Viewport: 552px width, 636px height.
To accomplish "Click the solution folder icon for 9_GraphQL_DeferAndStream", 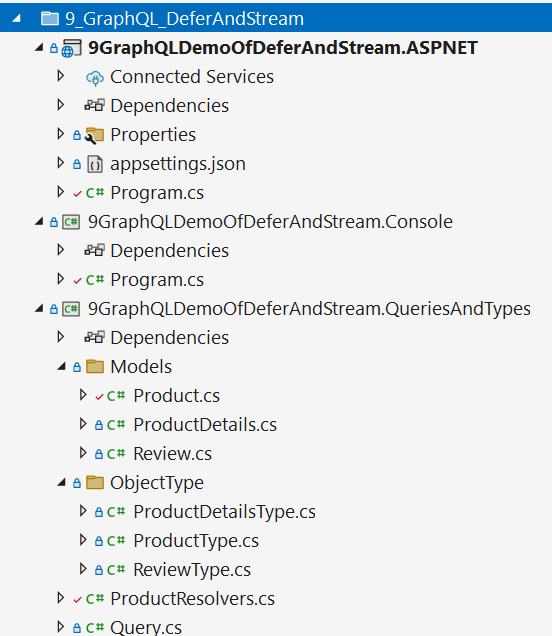I will click(x=50, y=19).
